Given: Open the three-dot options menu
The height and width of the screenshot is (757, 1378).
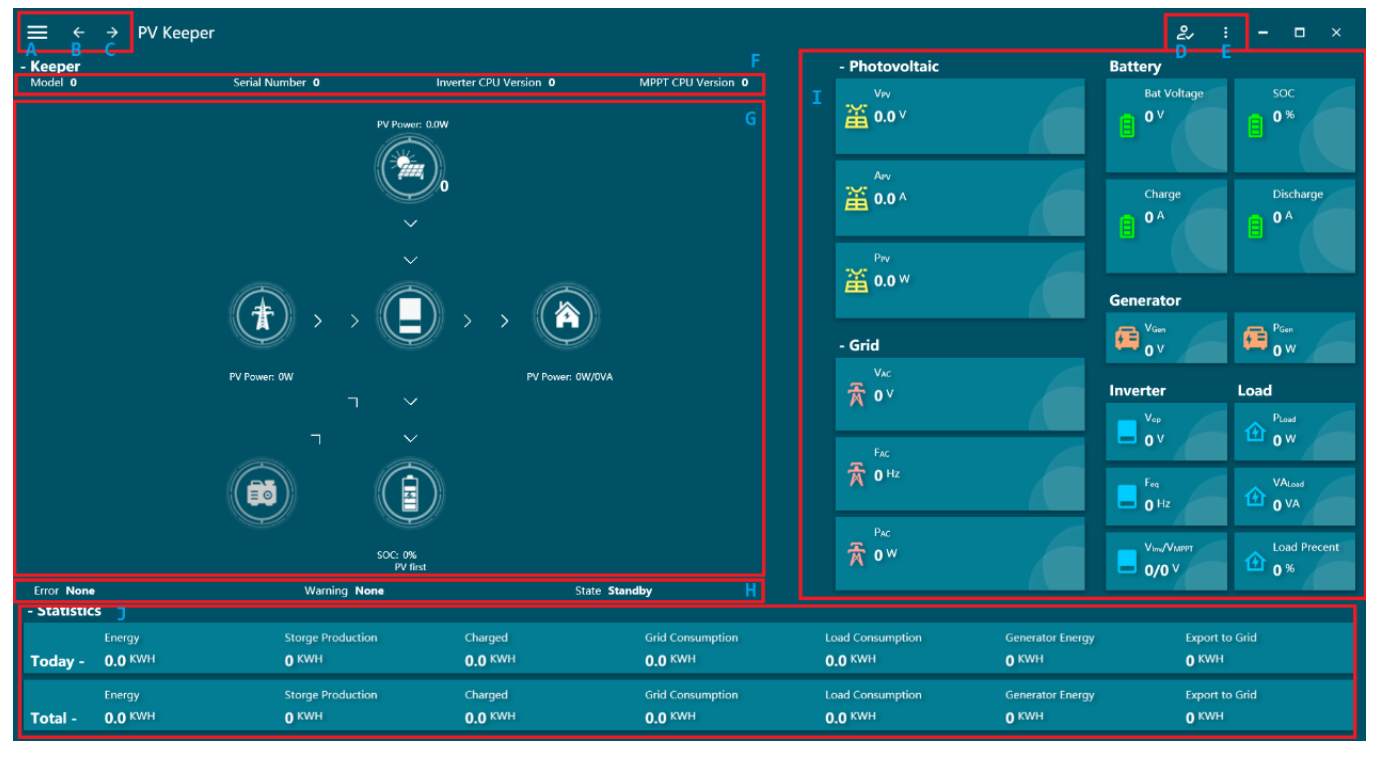Looking at the screenshot, I should pyautogui.click(x=1224, y=31).
